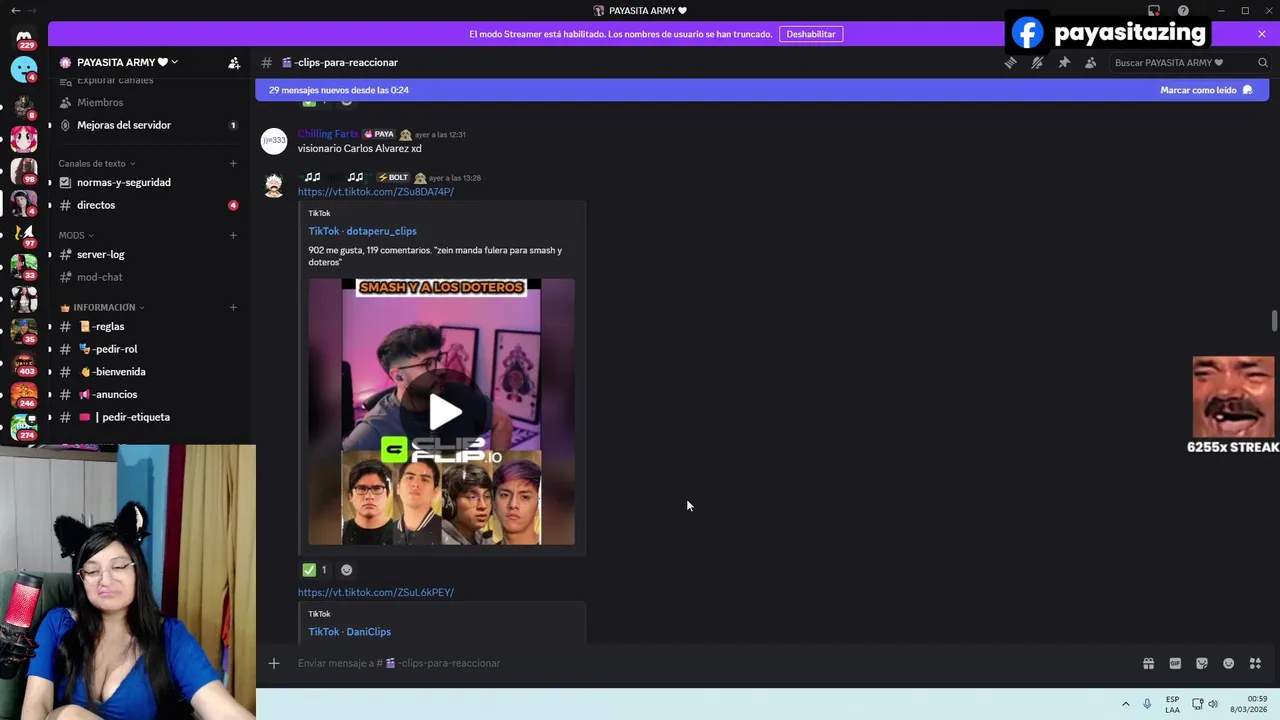Screen dimensions: 1280x720
Task: Open avatar of visionario Carlos Alvarez message
Action: point(274,141)
